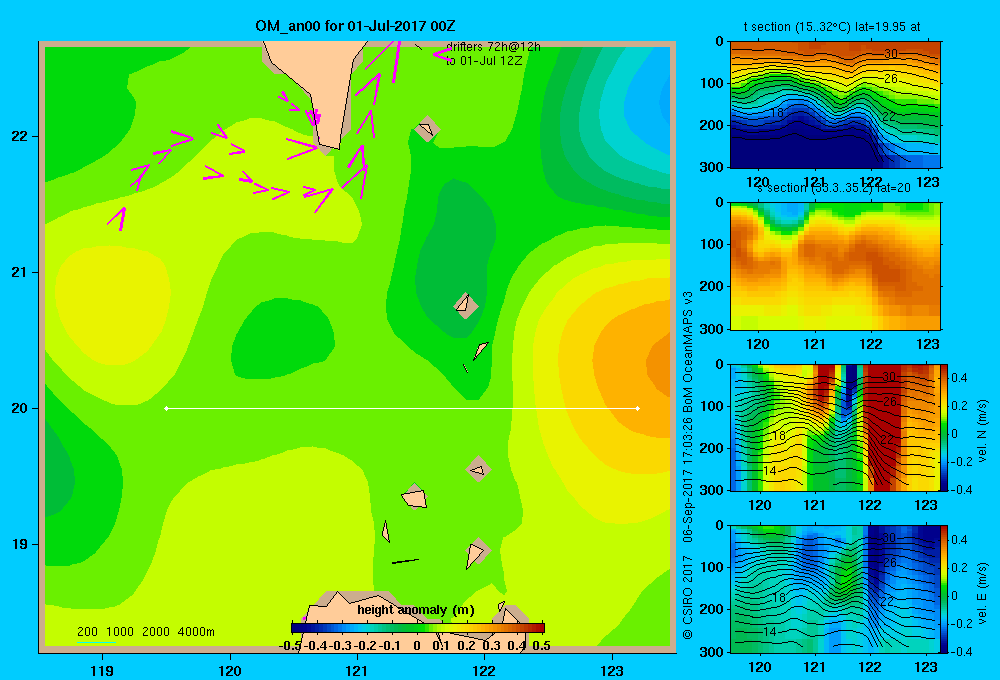Click contour label 30 in temperature section
Image resolution: width=1000 pixels, height=680 pixels.
click(x=891, y=54)
